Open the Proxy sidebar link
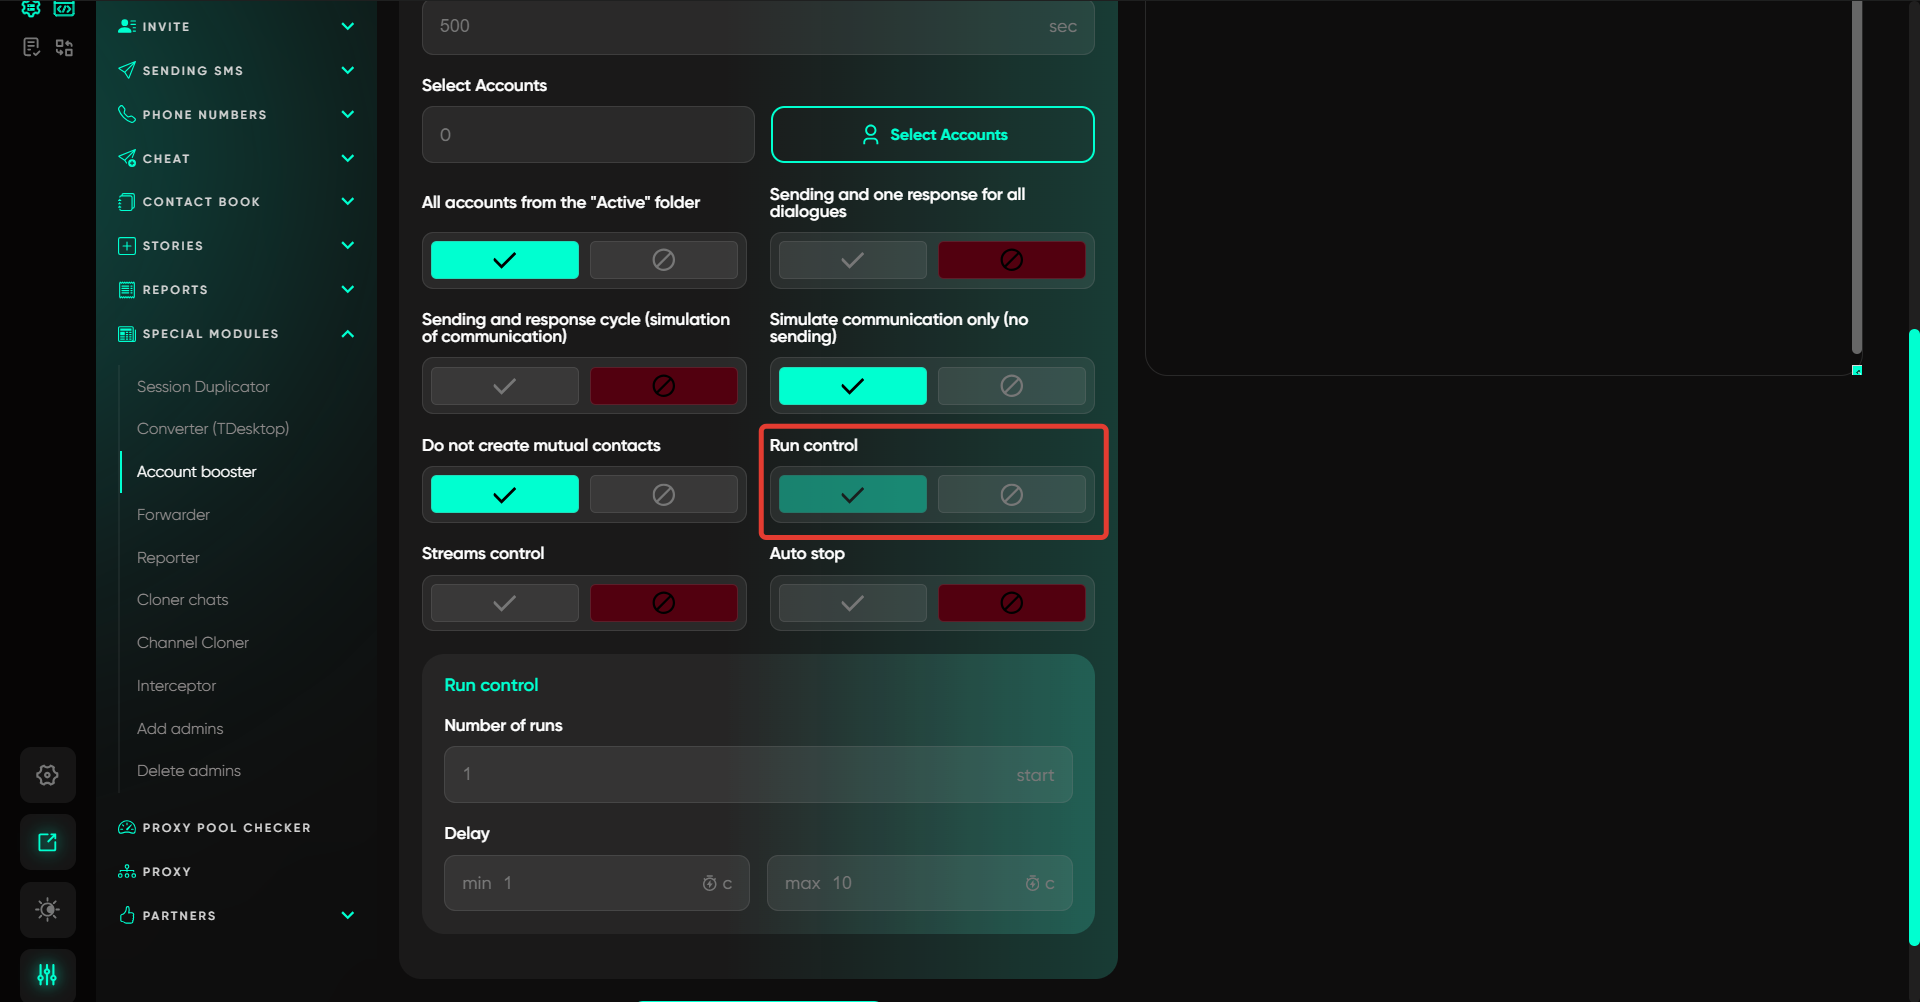Viewport: 1920px width, 1002px height. click(166, 872)
